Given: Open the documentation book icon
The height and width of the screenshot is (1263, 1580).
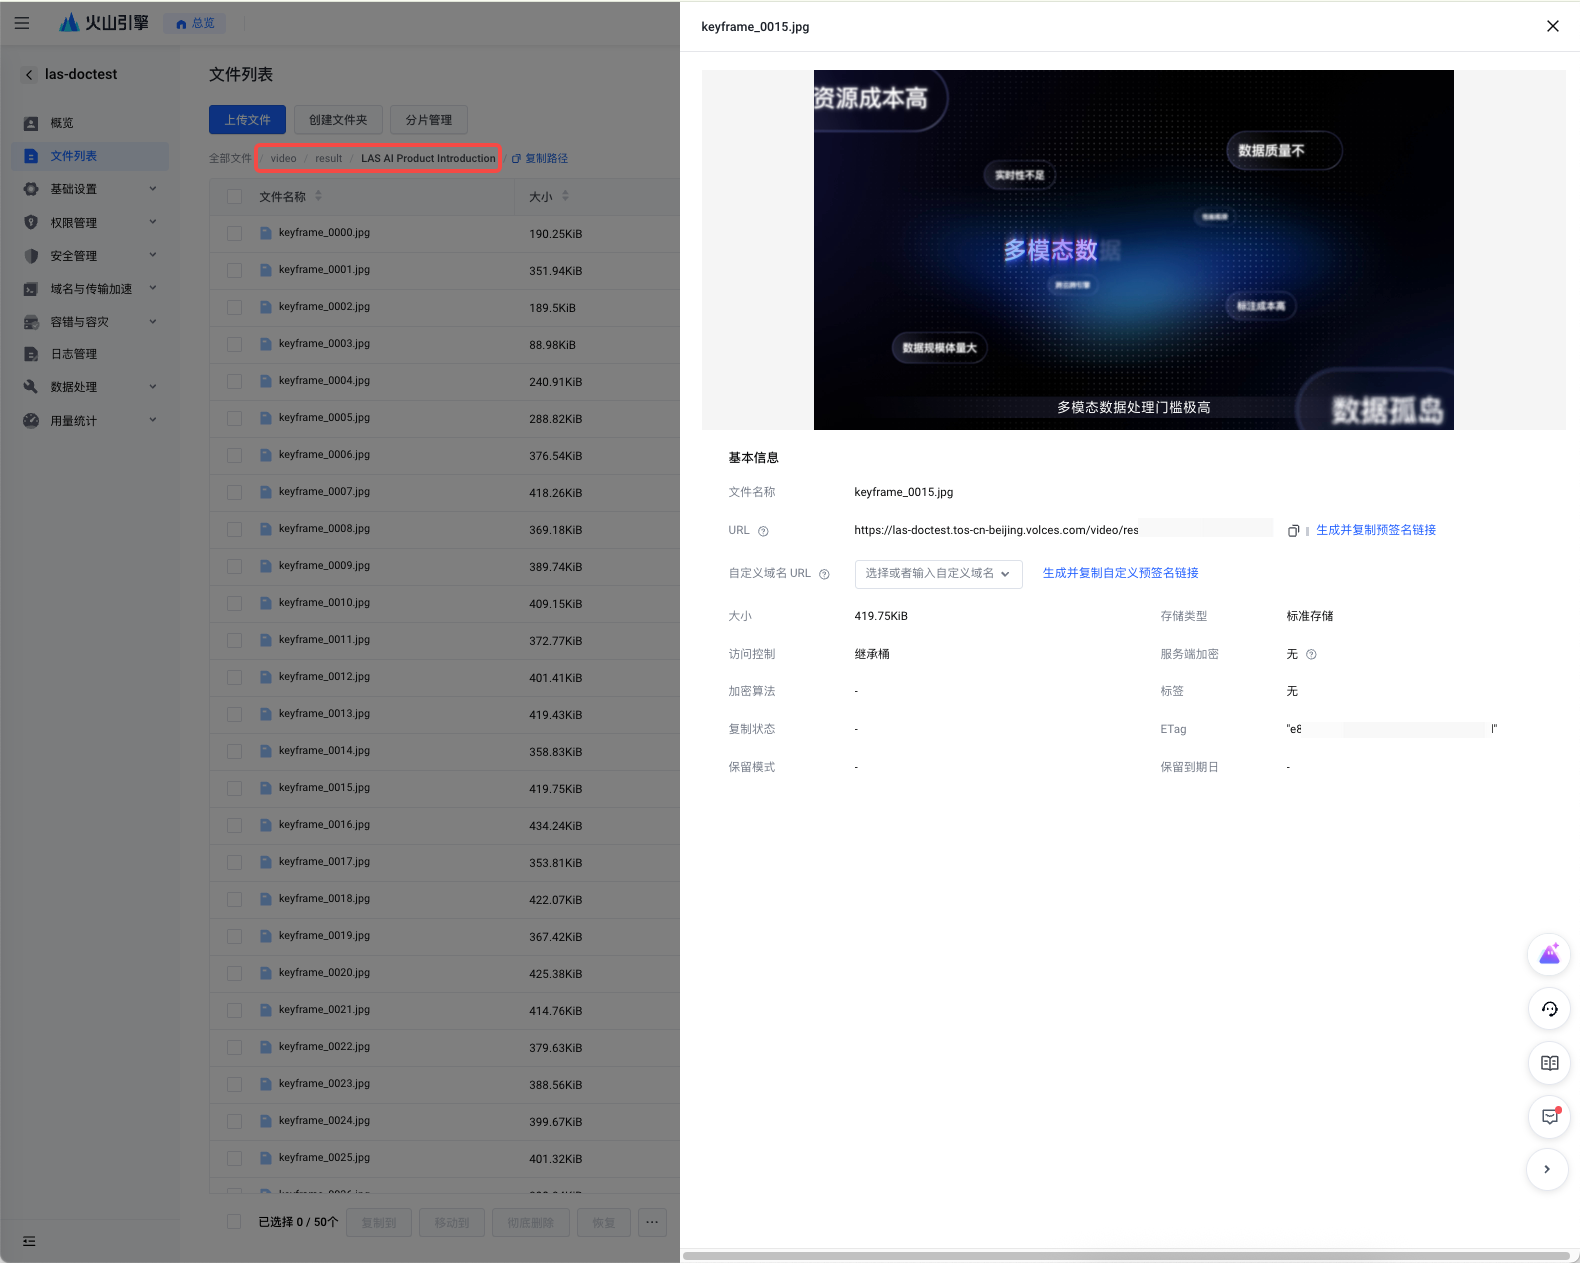Looking at the screenshot, I should (x=1549, y=1063).
